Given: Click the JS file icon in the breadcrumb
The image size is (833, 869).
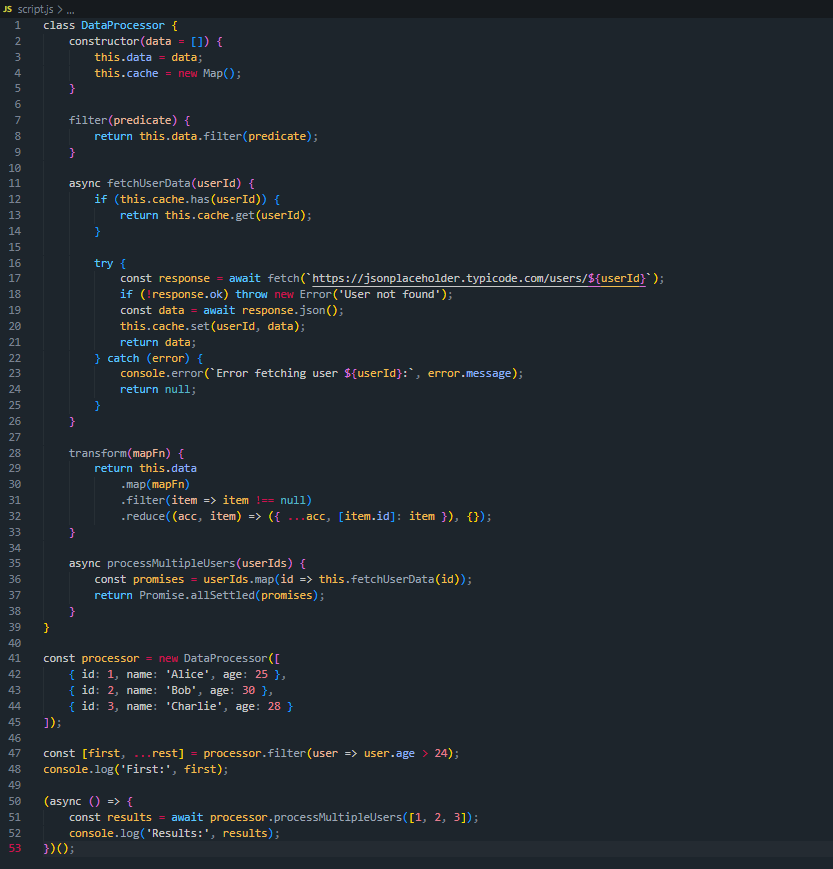Looking at the screenshot, I should coord(10,6).
